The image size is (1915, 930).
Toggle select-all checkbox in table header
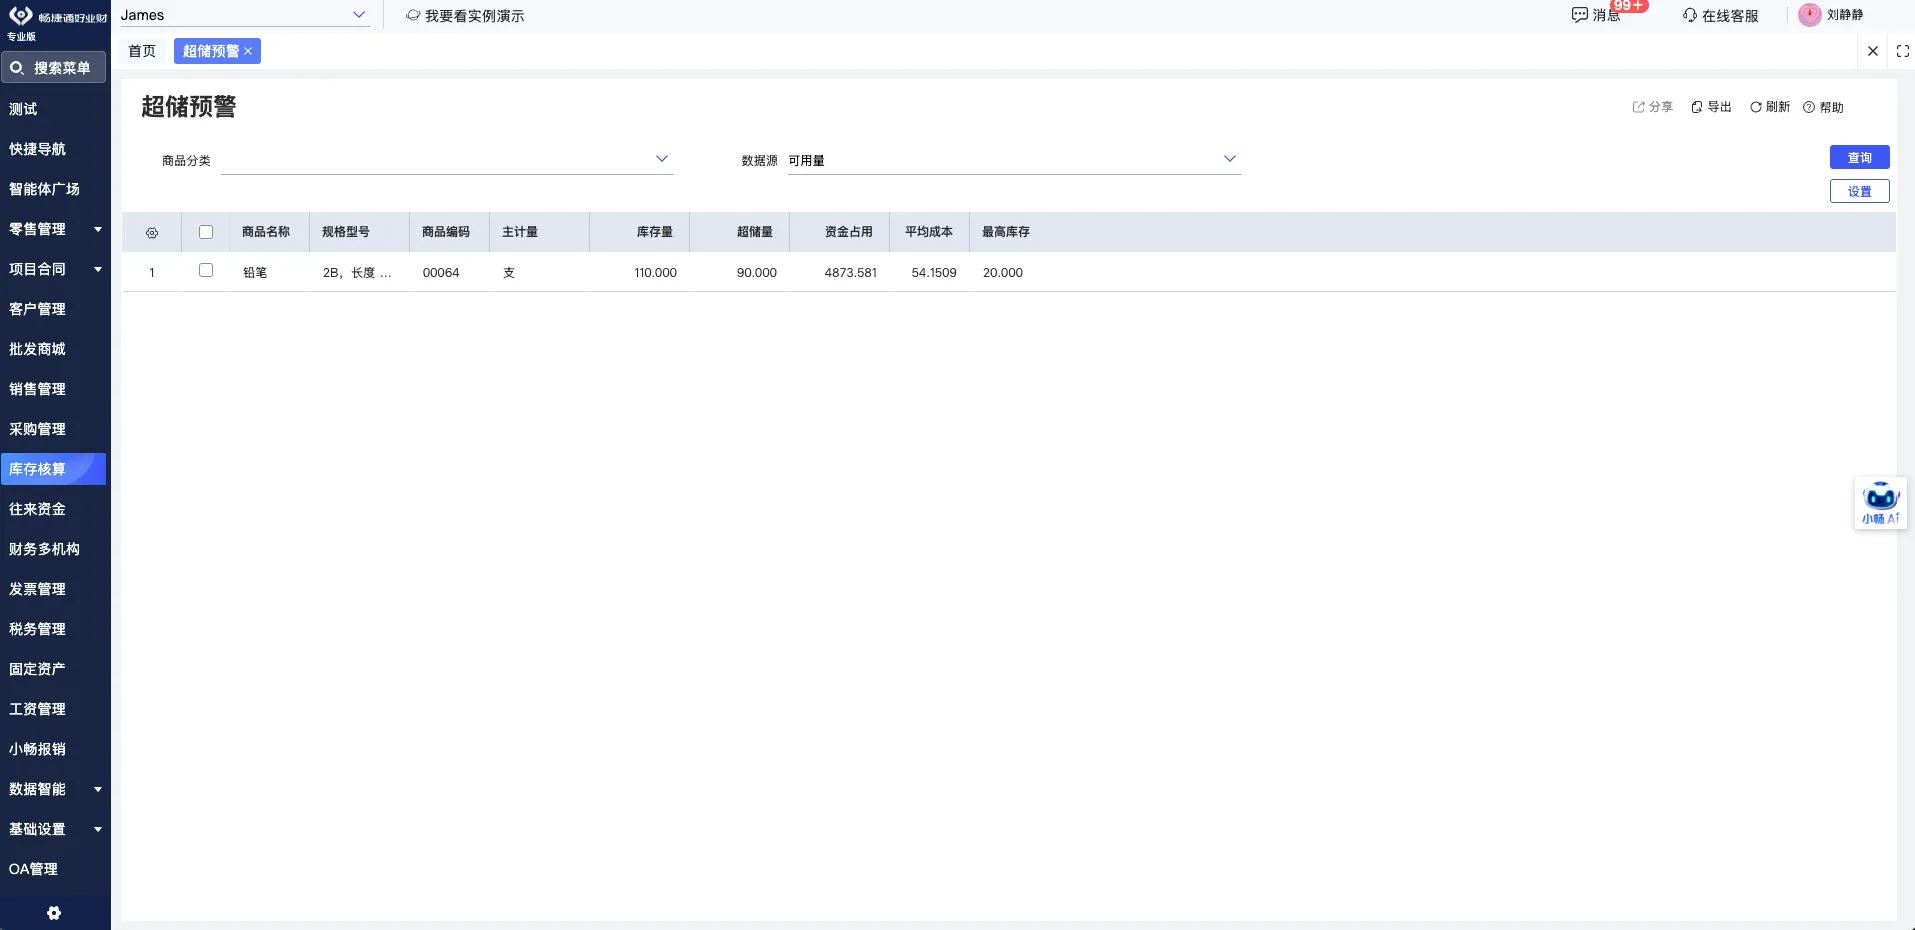click(206, 232)
